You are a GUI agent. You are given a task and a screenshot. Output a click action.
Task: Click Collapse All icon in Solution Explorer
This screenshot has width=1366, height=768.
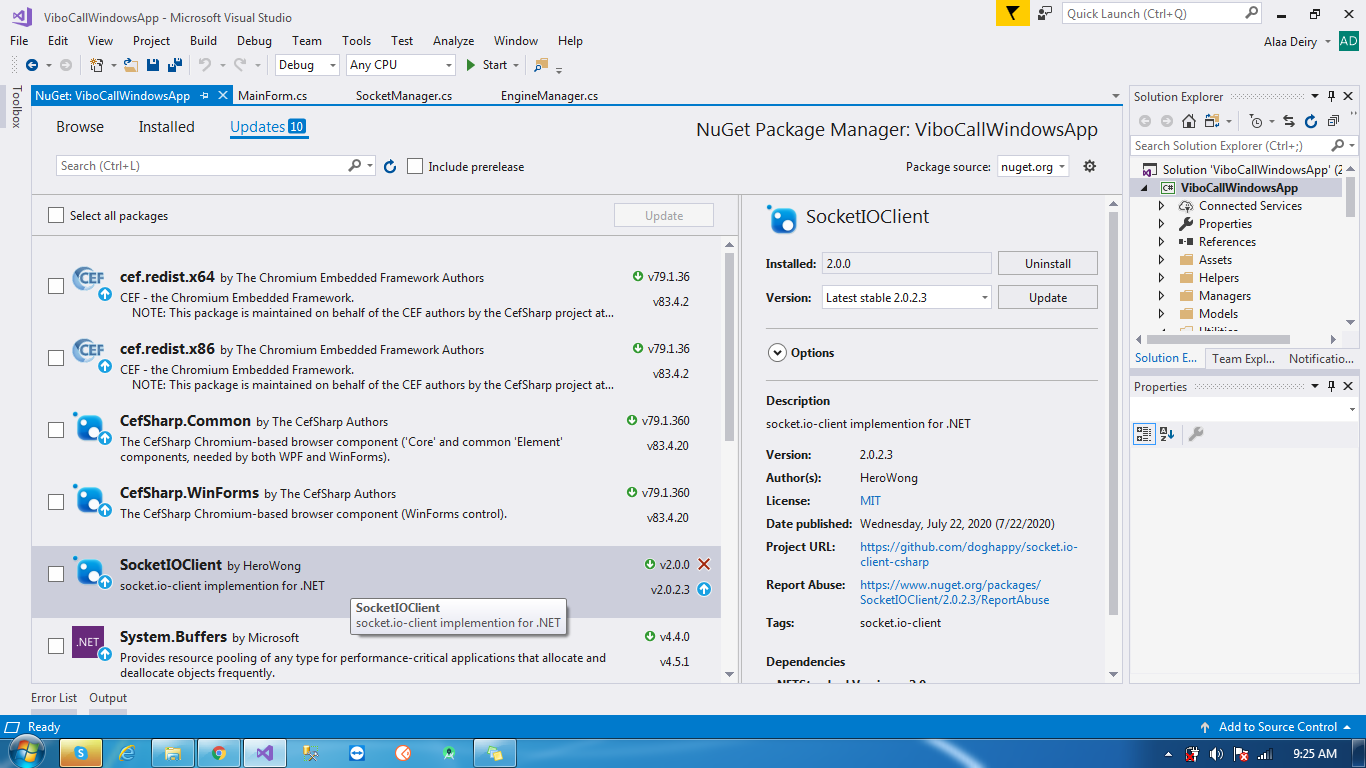(1333, 121)
